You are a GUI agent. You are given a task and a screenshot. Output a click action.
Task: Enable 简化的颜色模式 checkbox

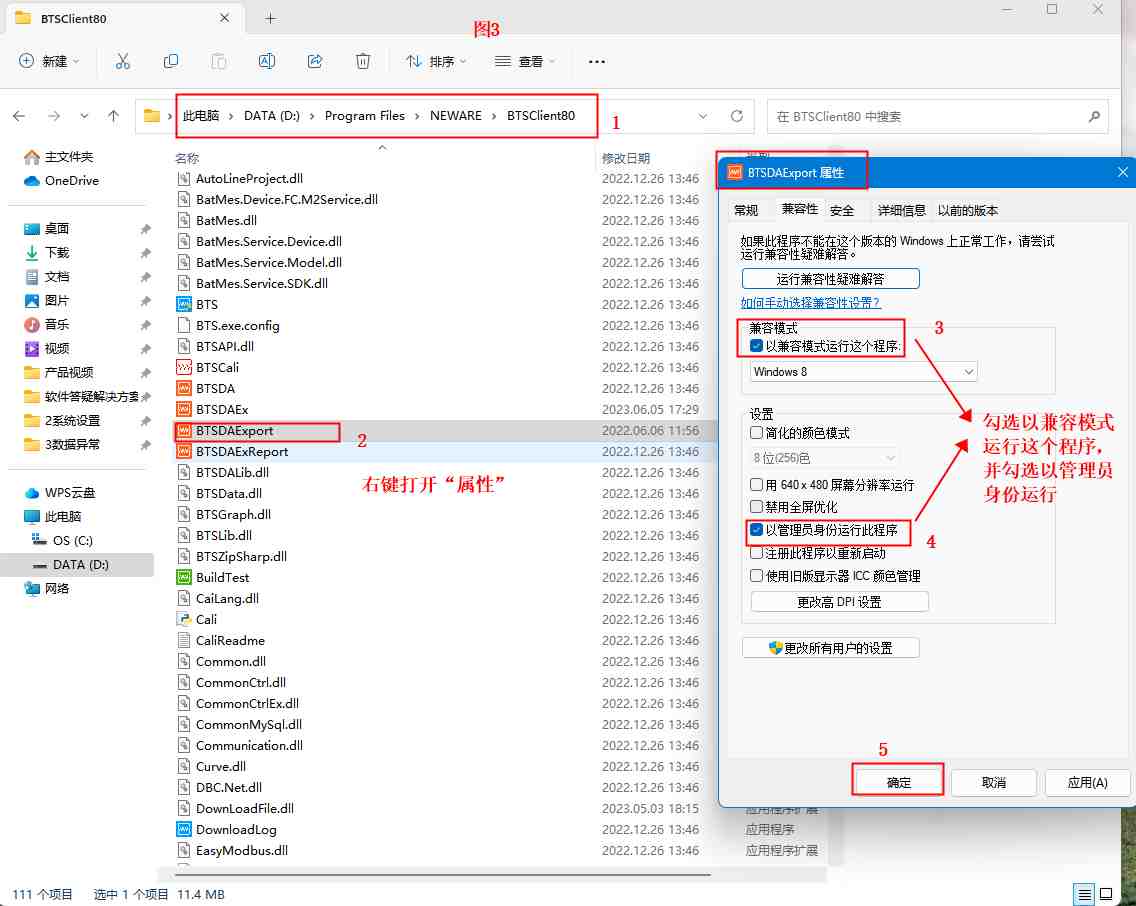click(756, 433)
